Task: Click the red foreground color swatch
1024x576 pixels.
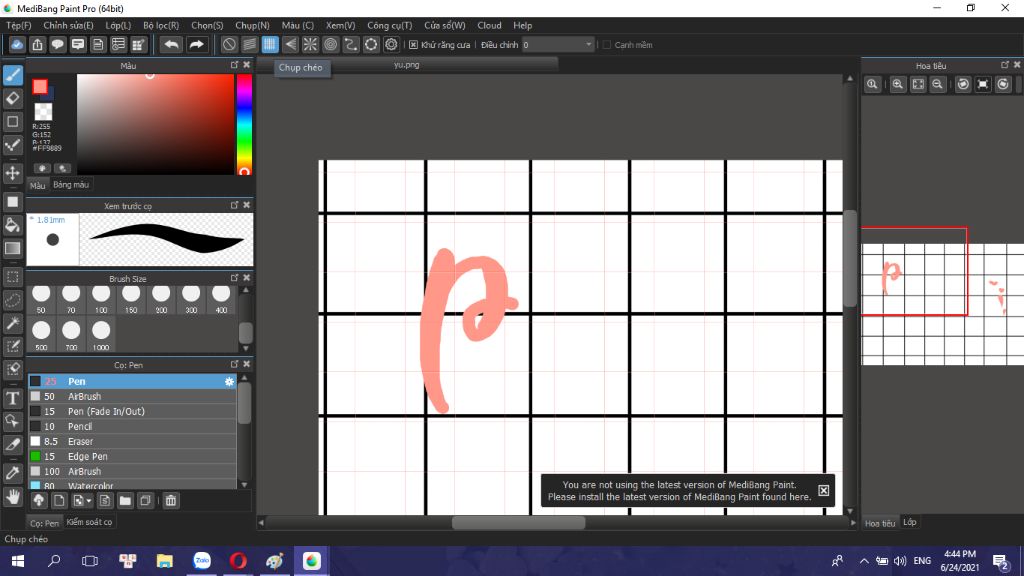Action: click(40, 86)
